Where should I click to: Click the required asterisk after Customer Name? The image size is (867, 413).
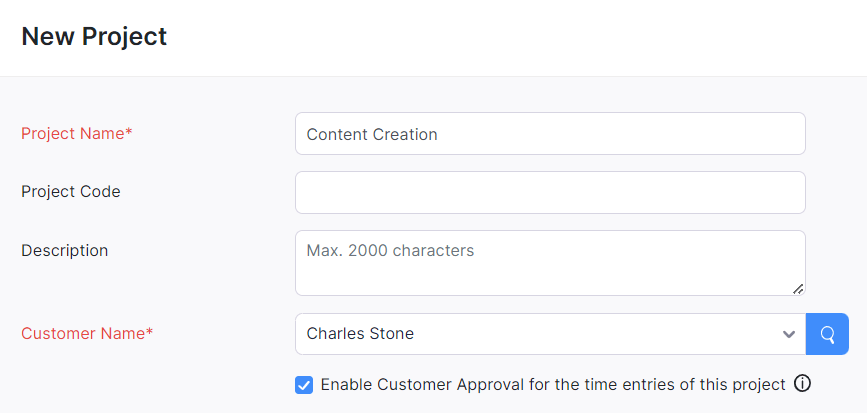[x=150, y=332]
